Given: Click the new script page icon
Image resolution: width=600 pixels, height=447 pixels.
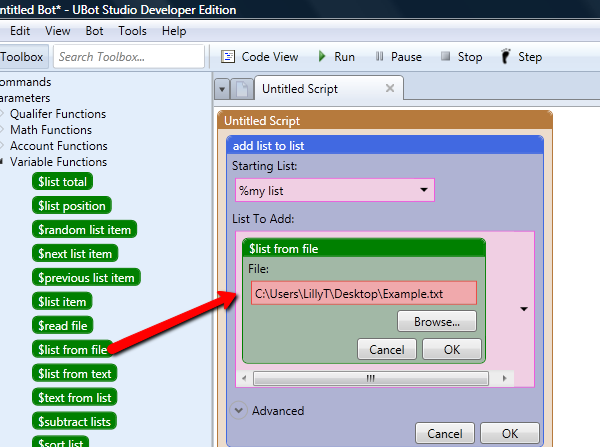Looking at the screenshot, I should point(242,89).
